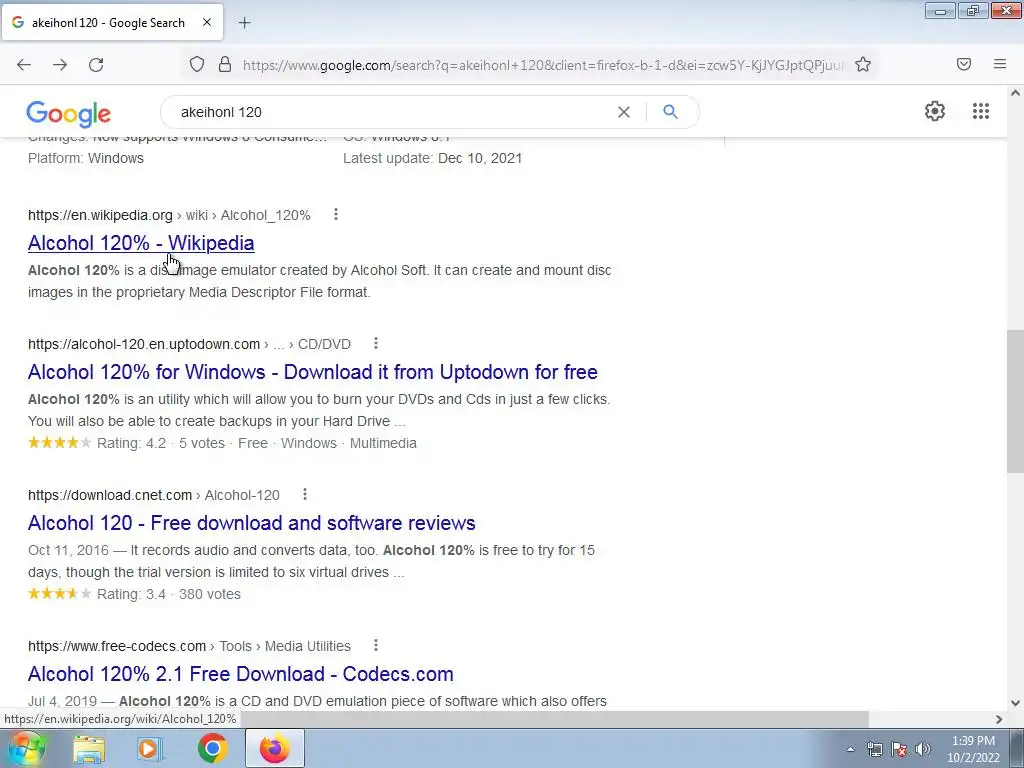Click the 'Rating: 4.2' text
This screenshot has height=768, width=1024.
[x=131, y=443]
